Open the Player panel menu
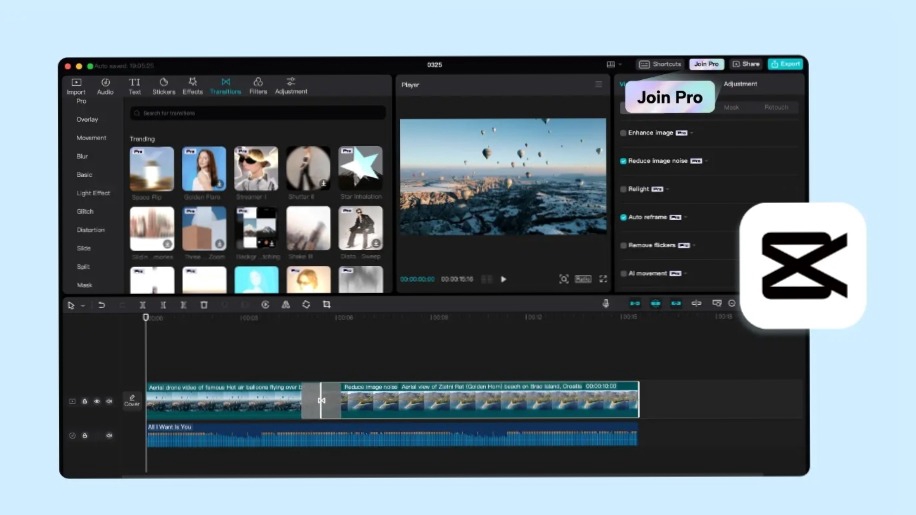The image size is (916, 515). [599, 85]
